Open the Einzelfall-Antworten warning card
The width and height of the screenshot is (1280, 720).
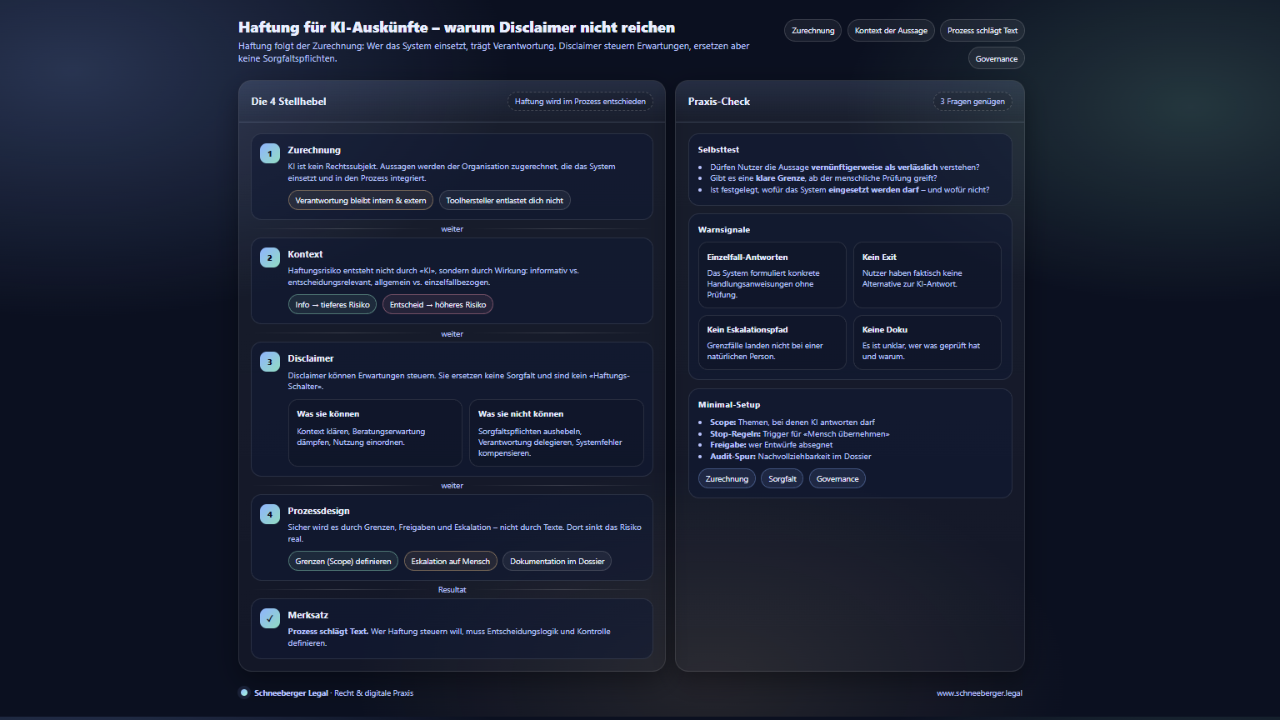[x=772, y=275]
